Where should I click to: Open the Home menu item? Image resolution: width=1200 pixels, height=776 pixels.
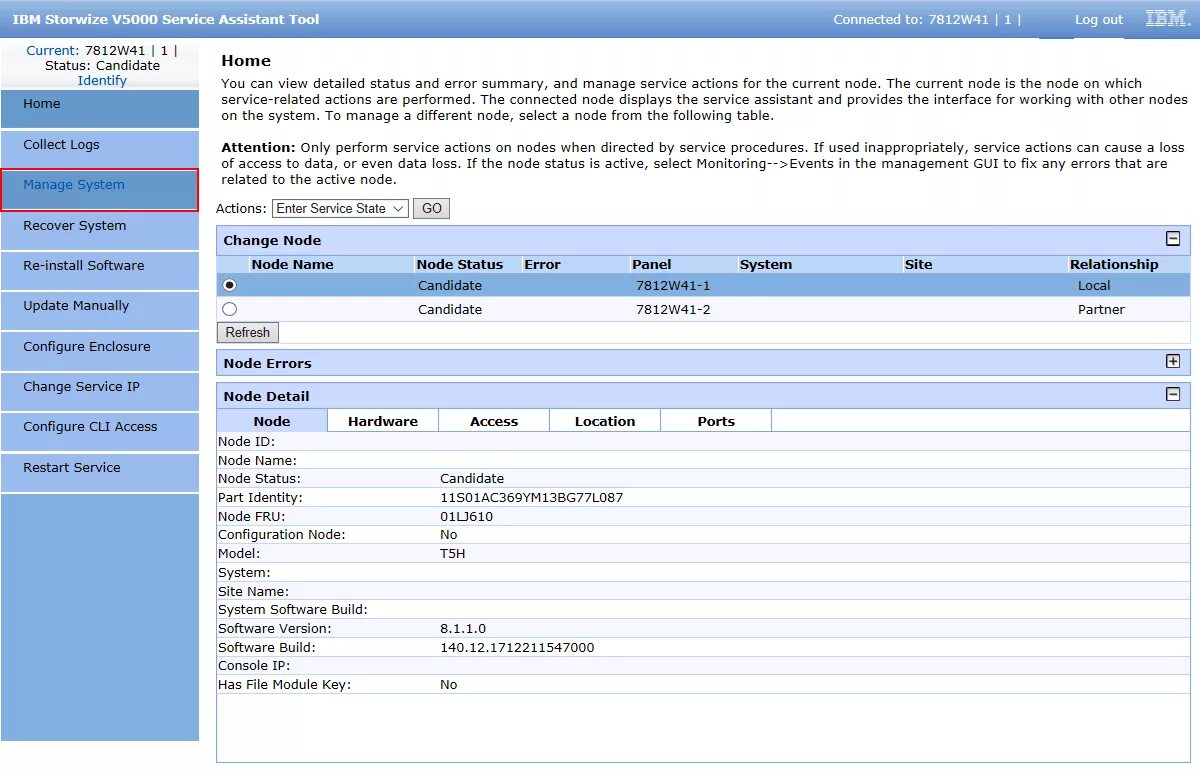point(100,109)
